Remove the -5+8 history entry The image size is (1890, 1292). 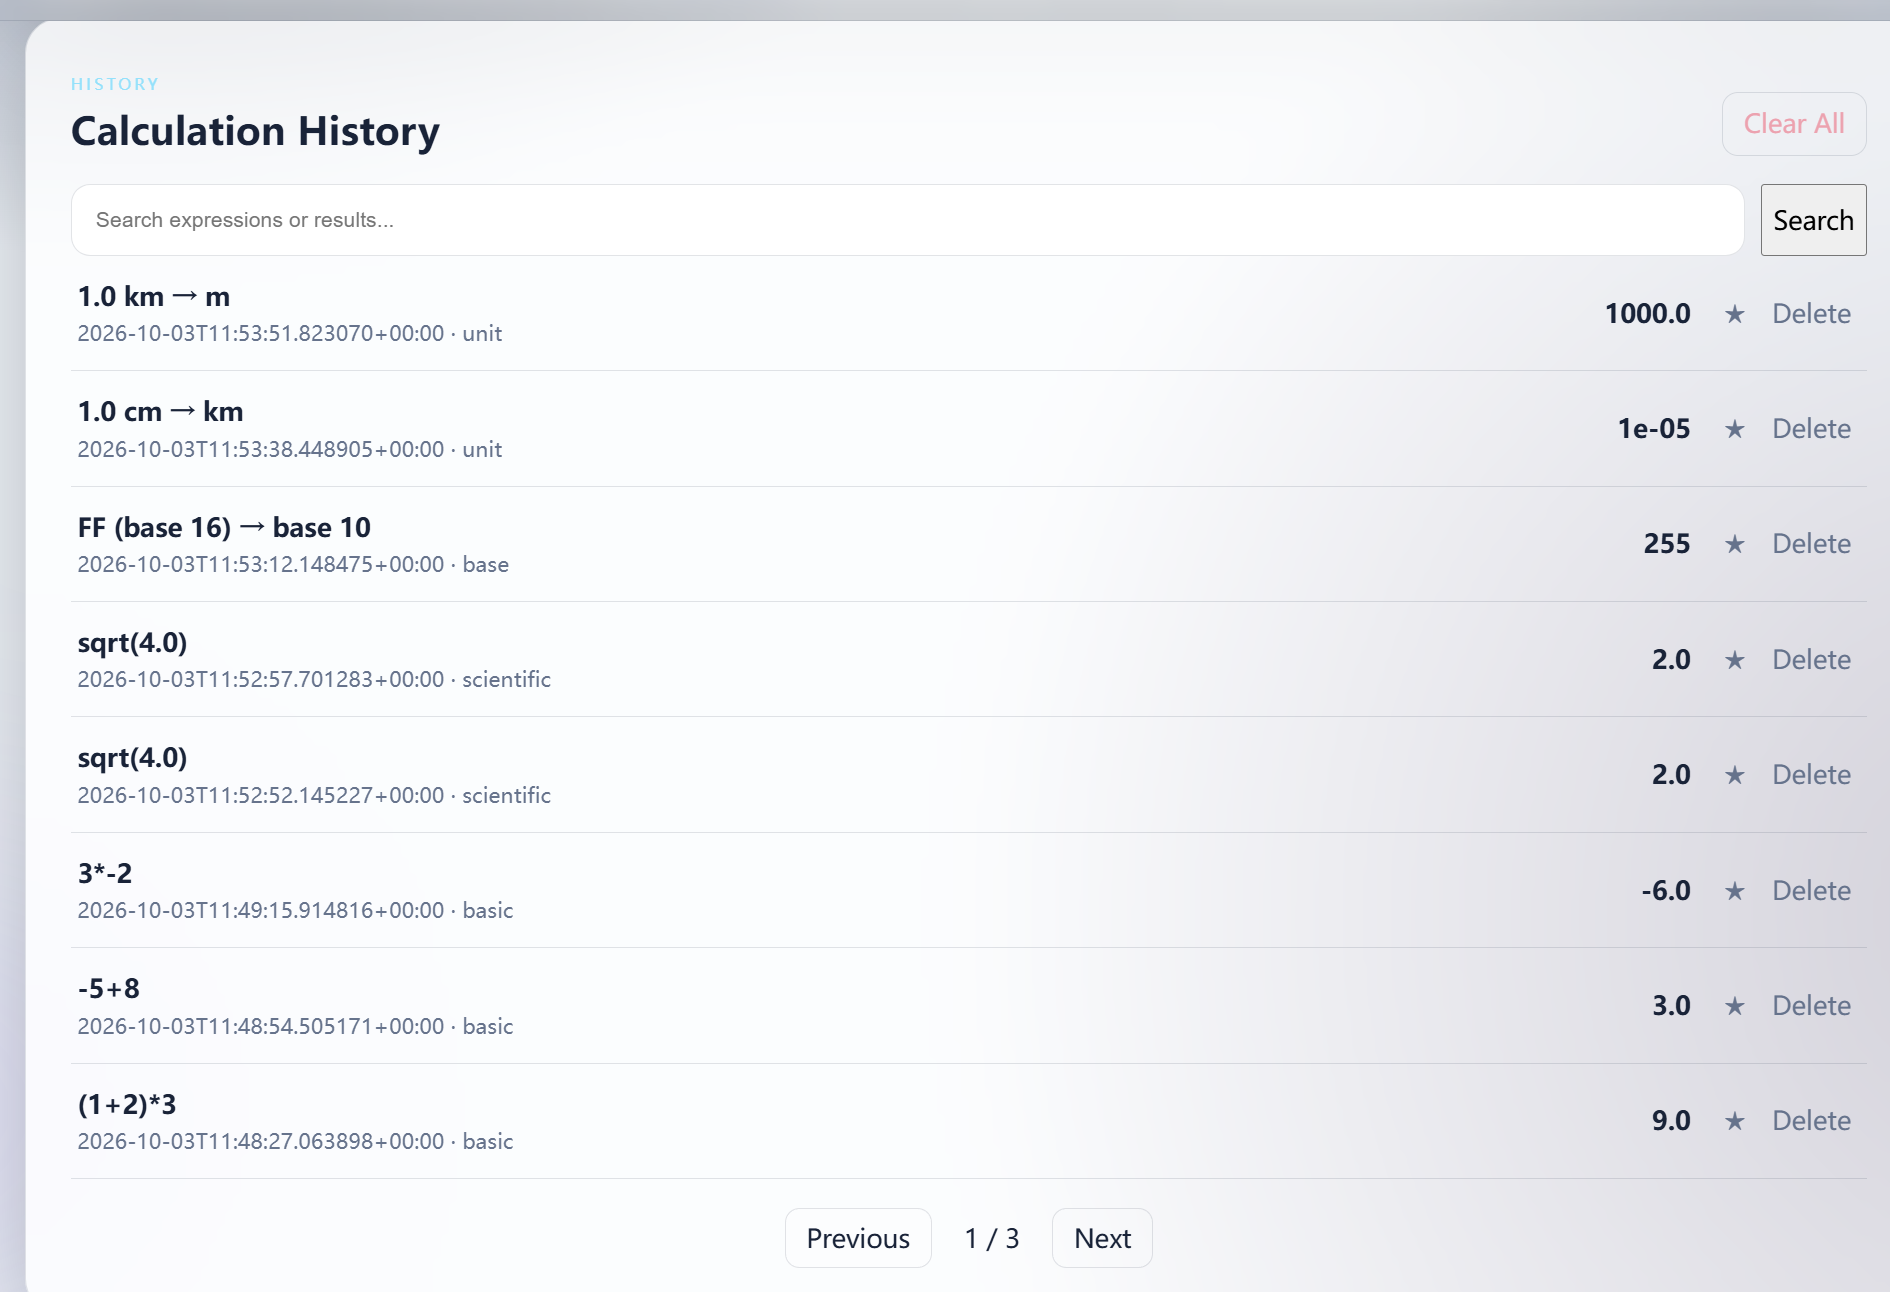[x=1811, y=1006]
